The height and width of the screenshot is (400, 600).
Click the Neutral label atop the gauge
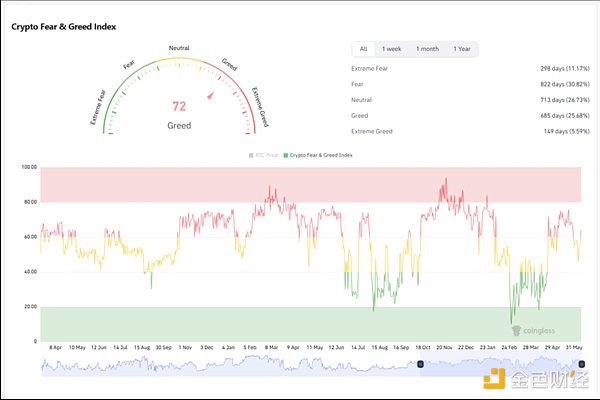[179, 48]
